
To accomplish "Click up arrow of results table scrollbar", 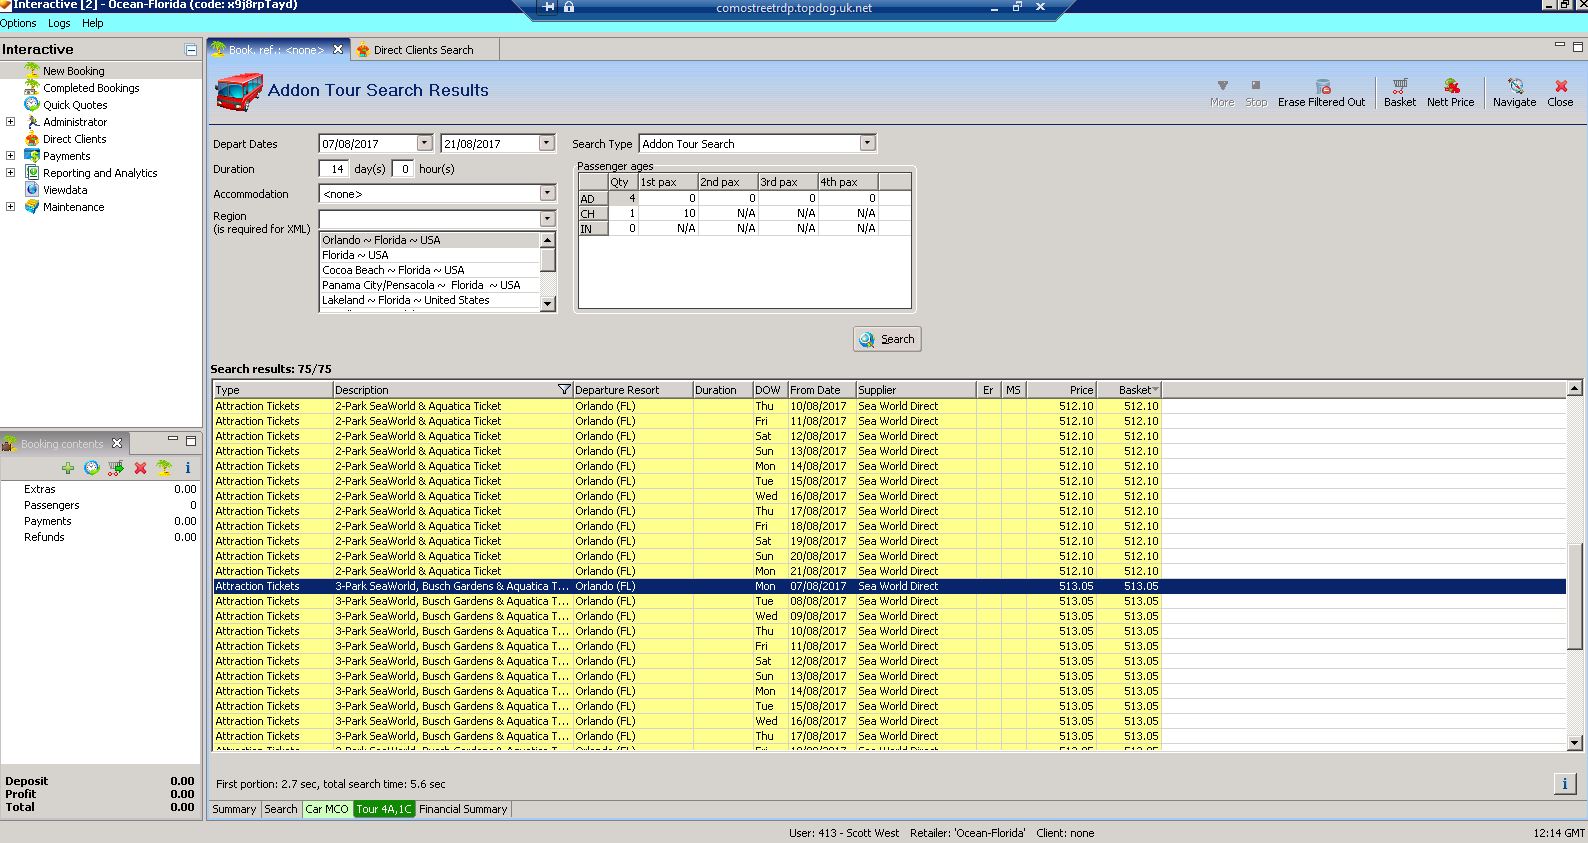I will [1575, 388].
